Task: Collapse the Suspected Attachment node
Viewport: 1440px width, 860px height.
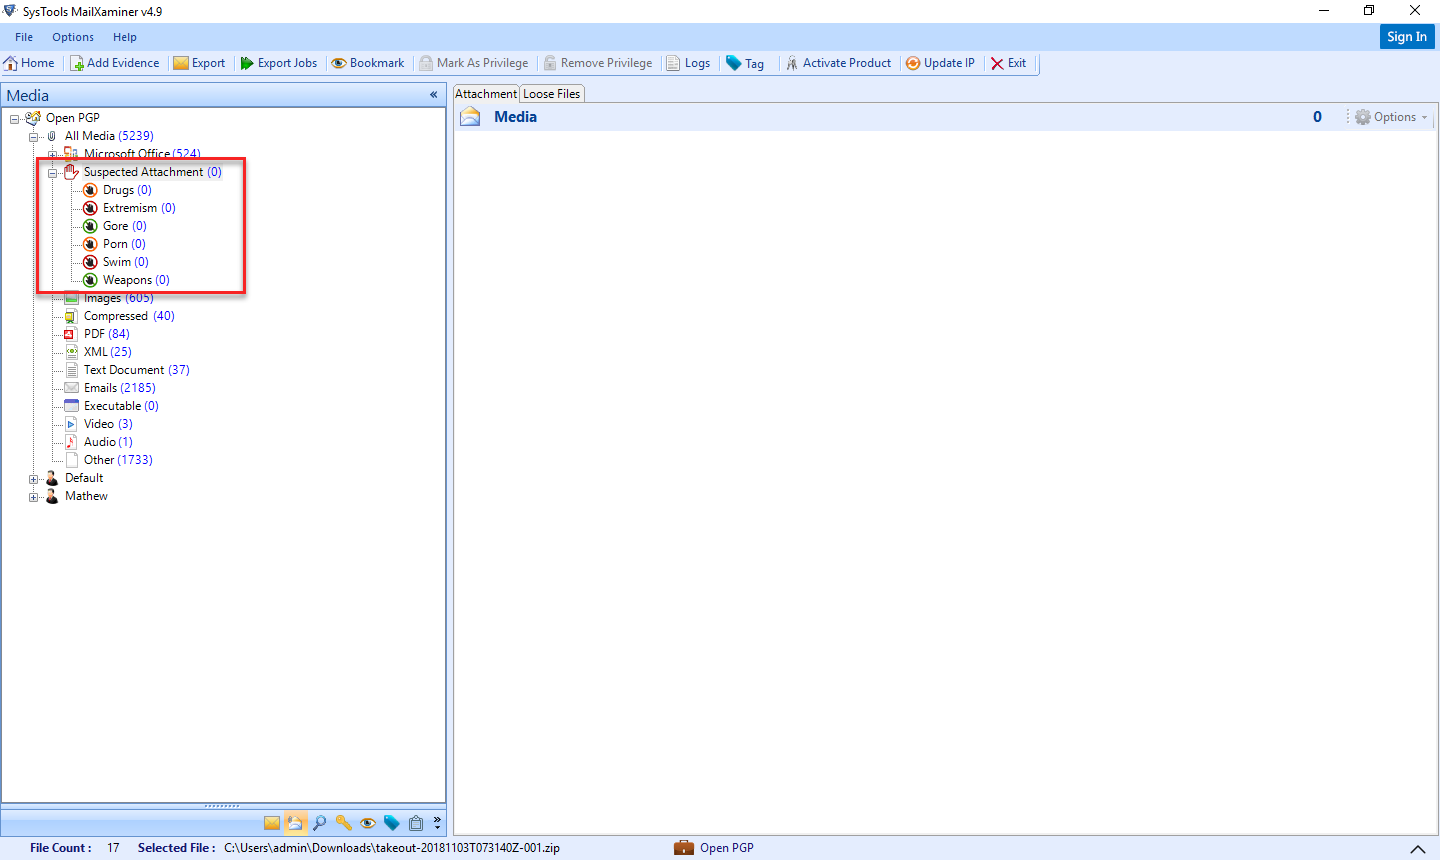Action: [53, 172]
